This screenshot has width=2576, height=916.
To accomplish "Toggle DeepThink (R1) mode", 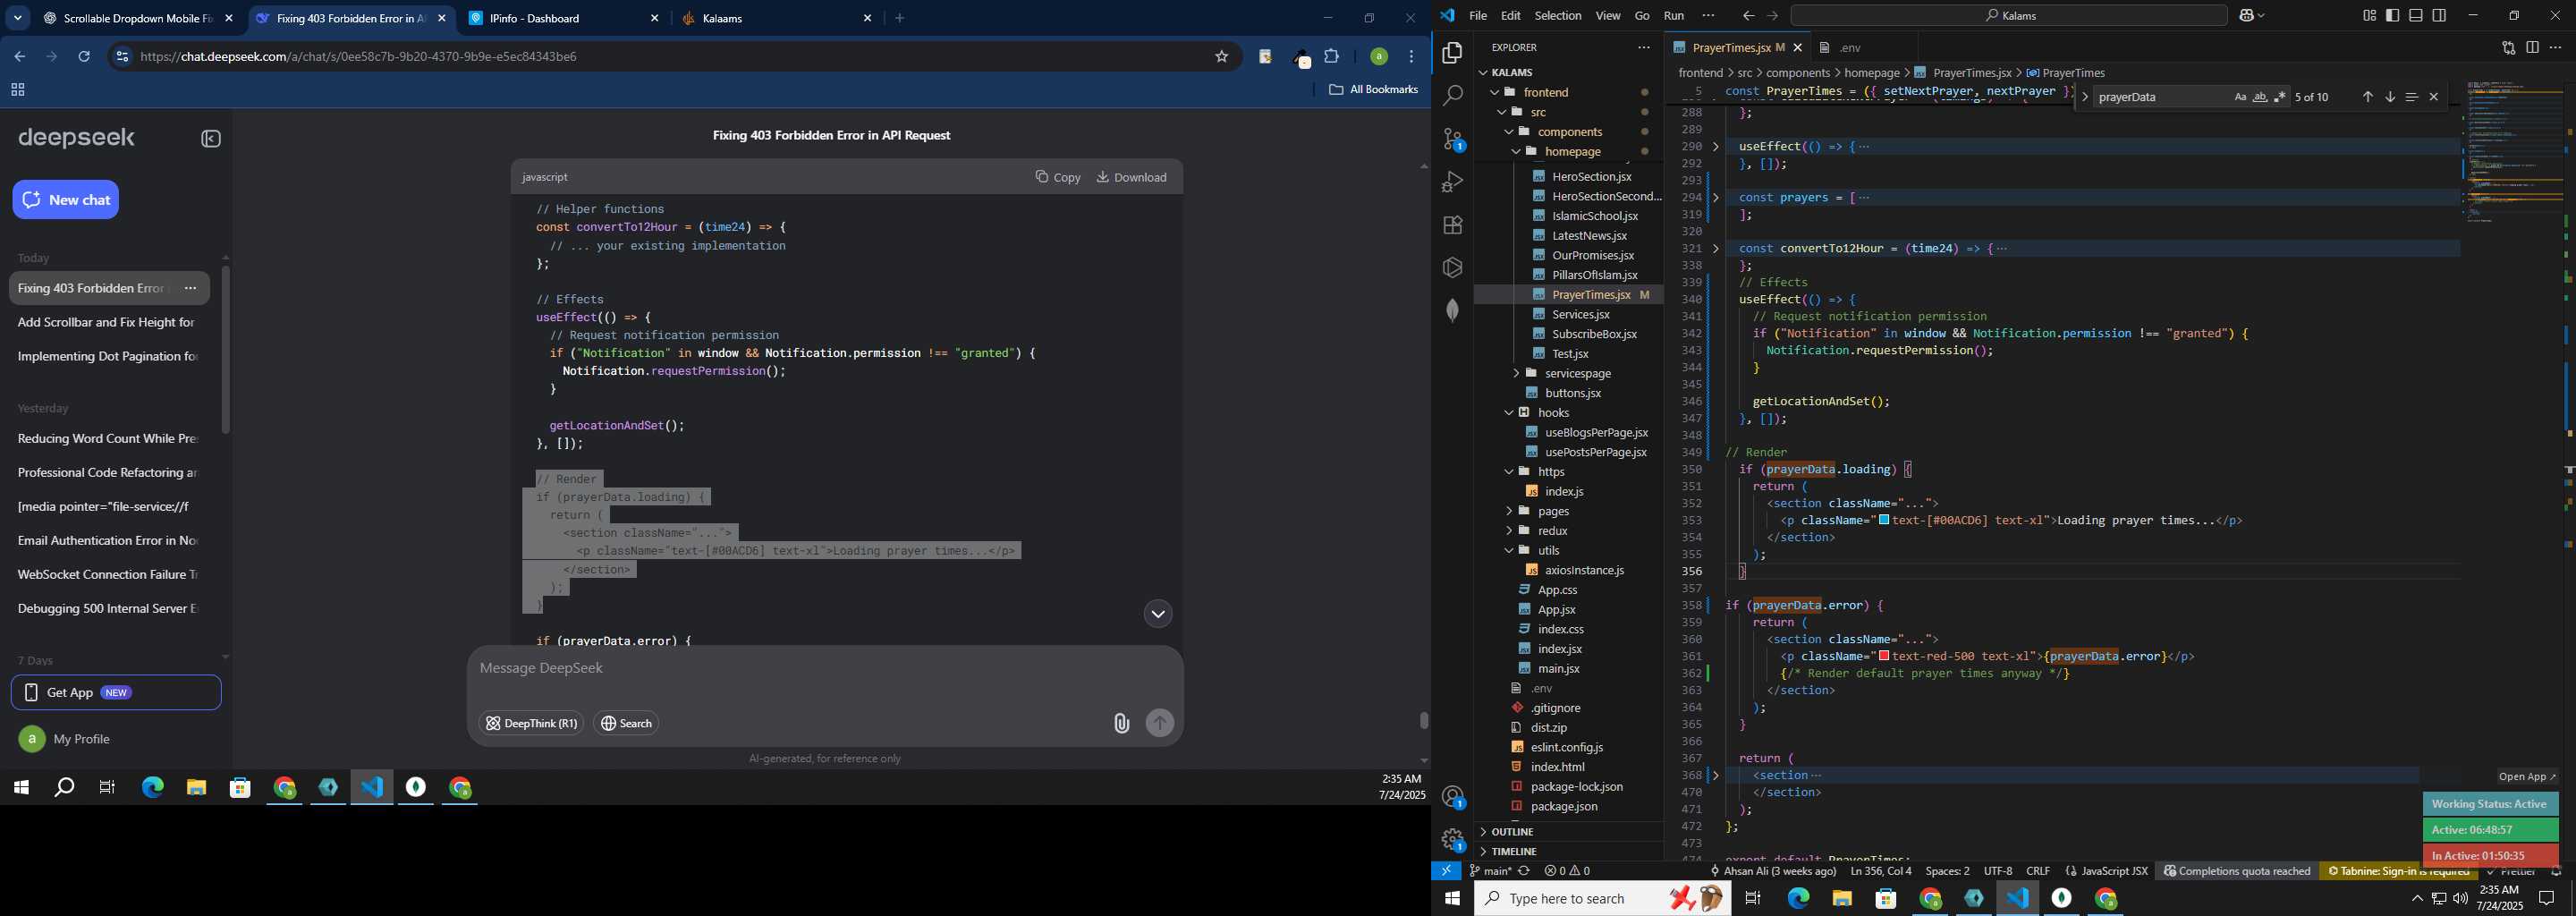I will click(x=531, y=723).
